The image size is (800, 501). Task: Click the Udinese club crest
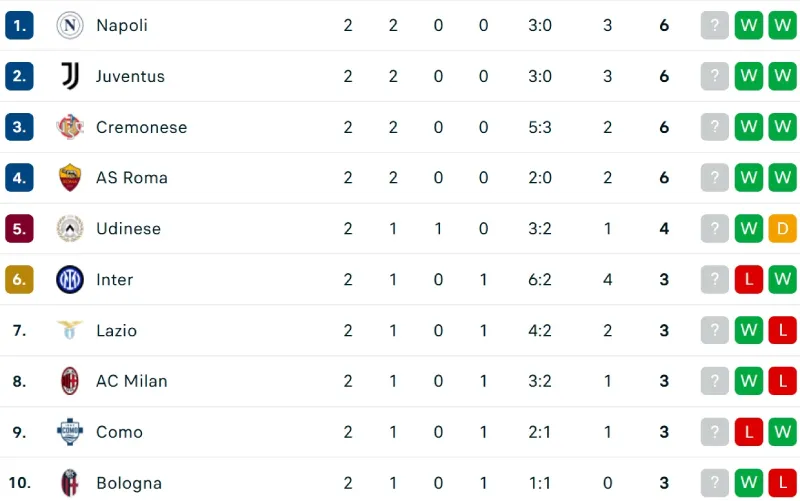[70, 229]
